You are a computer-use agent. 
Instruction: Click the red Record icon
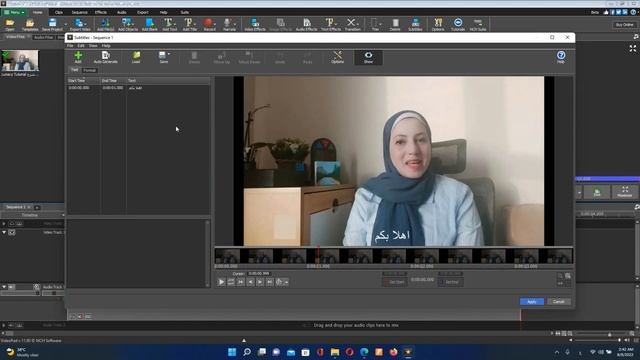pos(209,24)
